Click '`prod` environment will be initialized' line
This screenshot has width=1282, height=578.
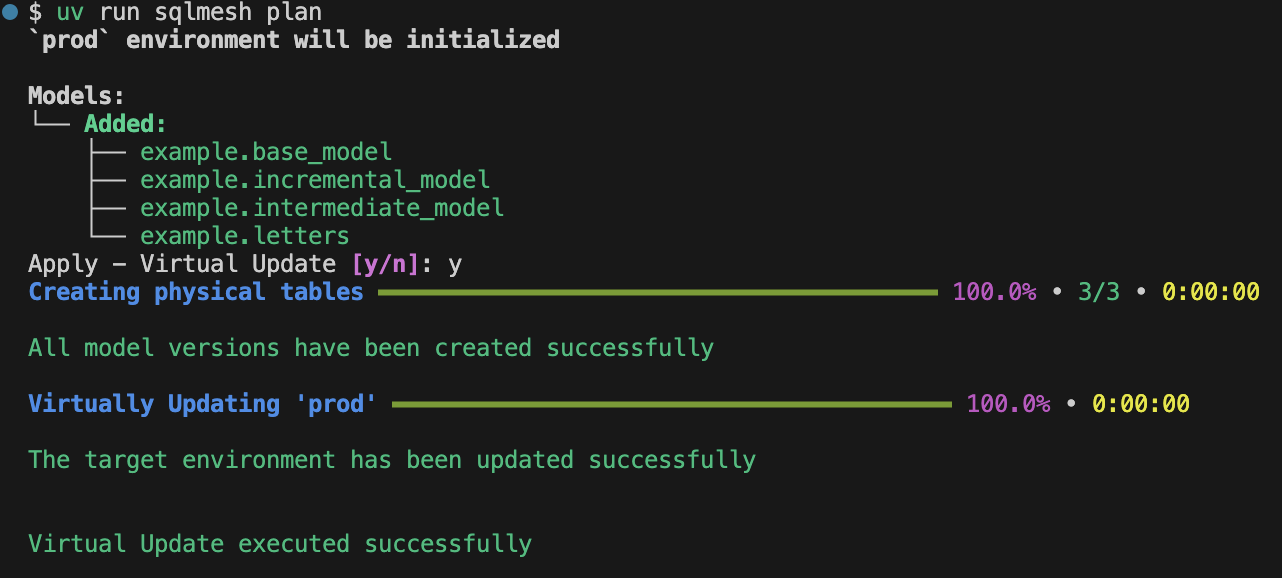pyautogui.click(x=294, y=40)
